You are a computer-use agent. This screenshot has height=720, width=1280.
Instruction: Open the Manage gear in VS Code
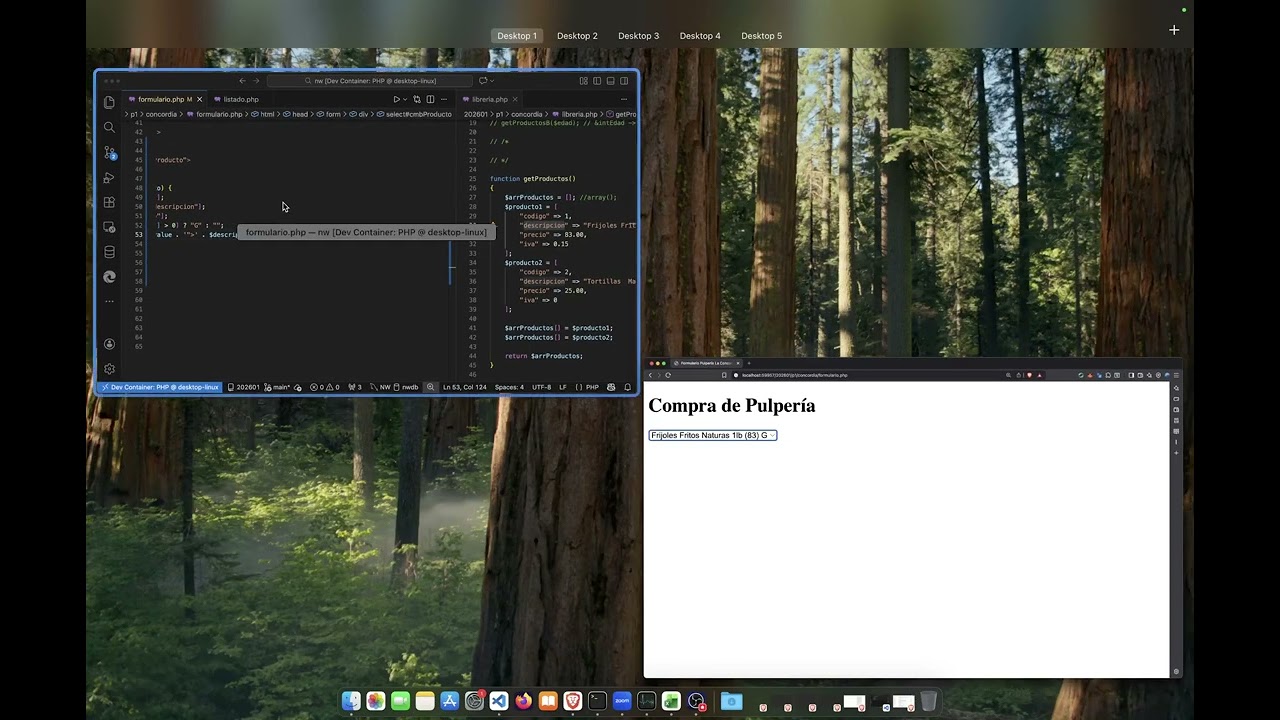tap(109, 369)
